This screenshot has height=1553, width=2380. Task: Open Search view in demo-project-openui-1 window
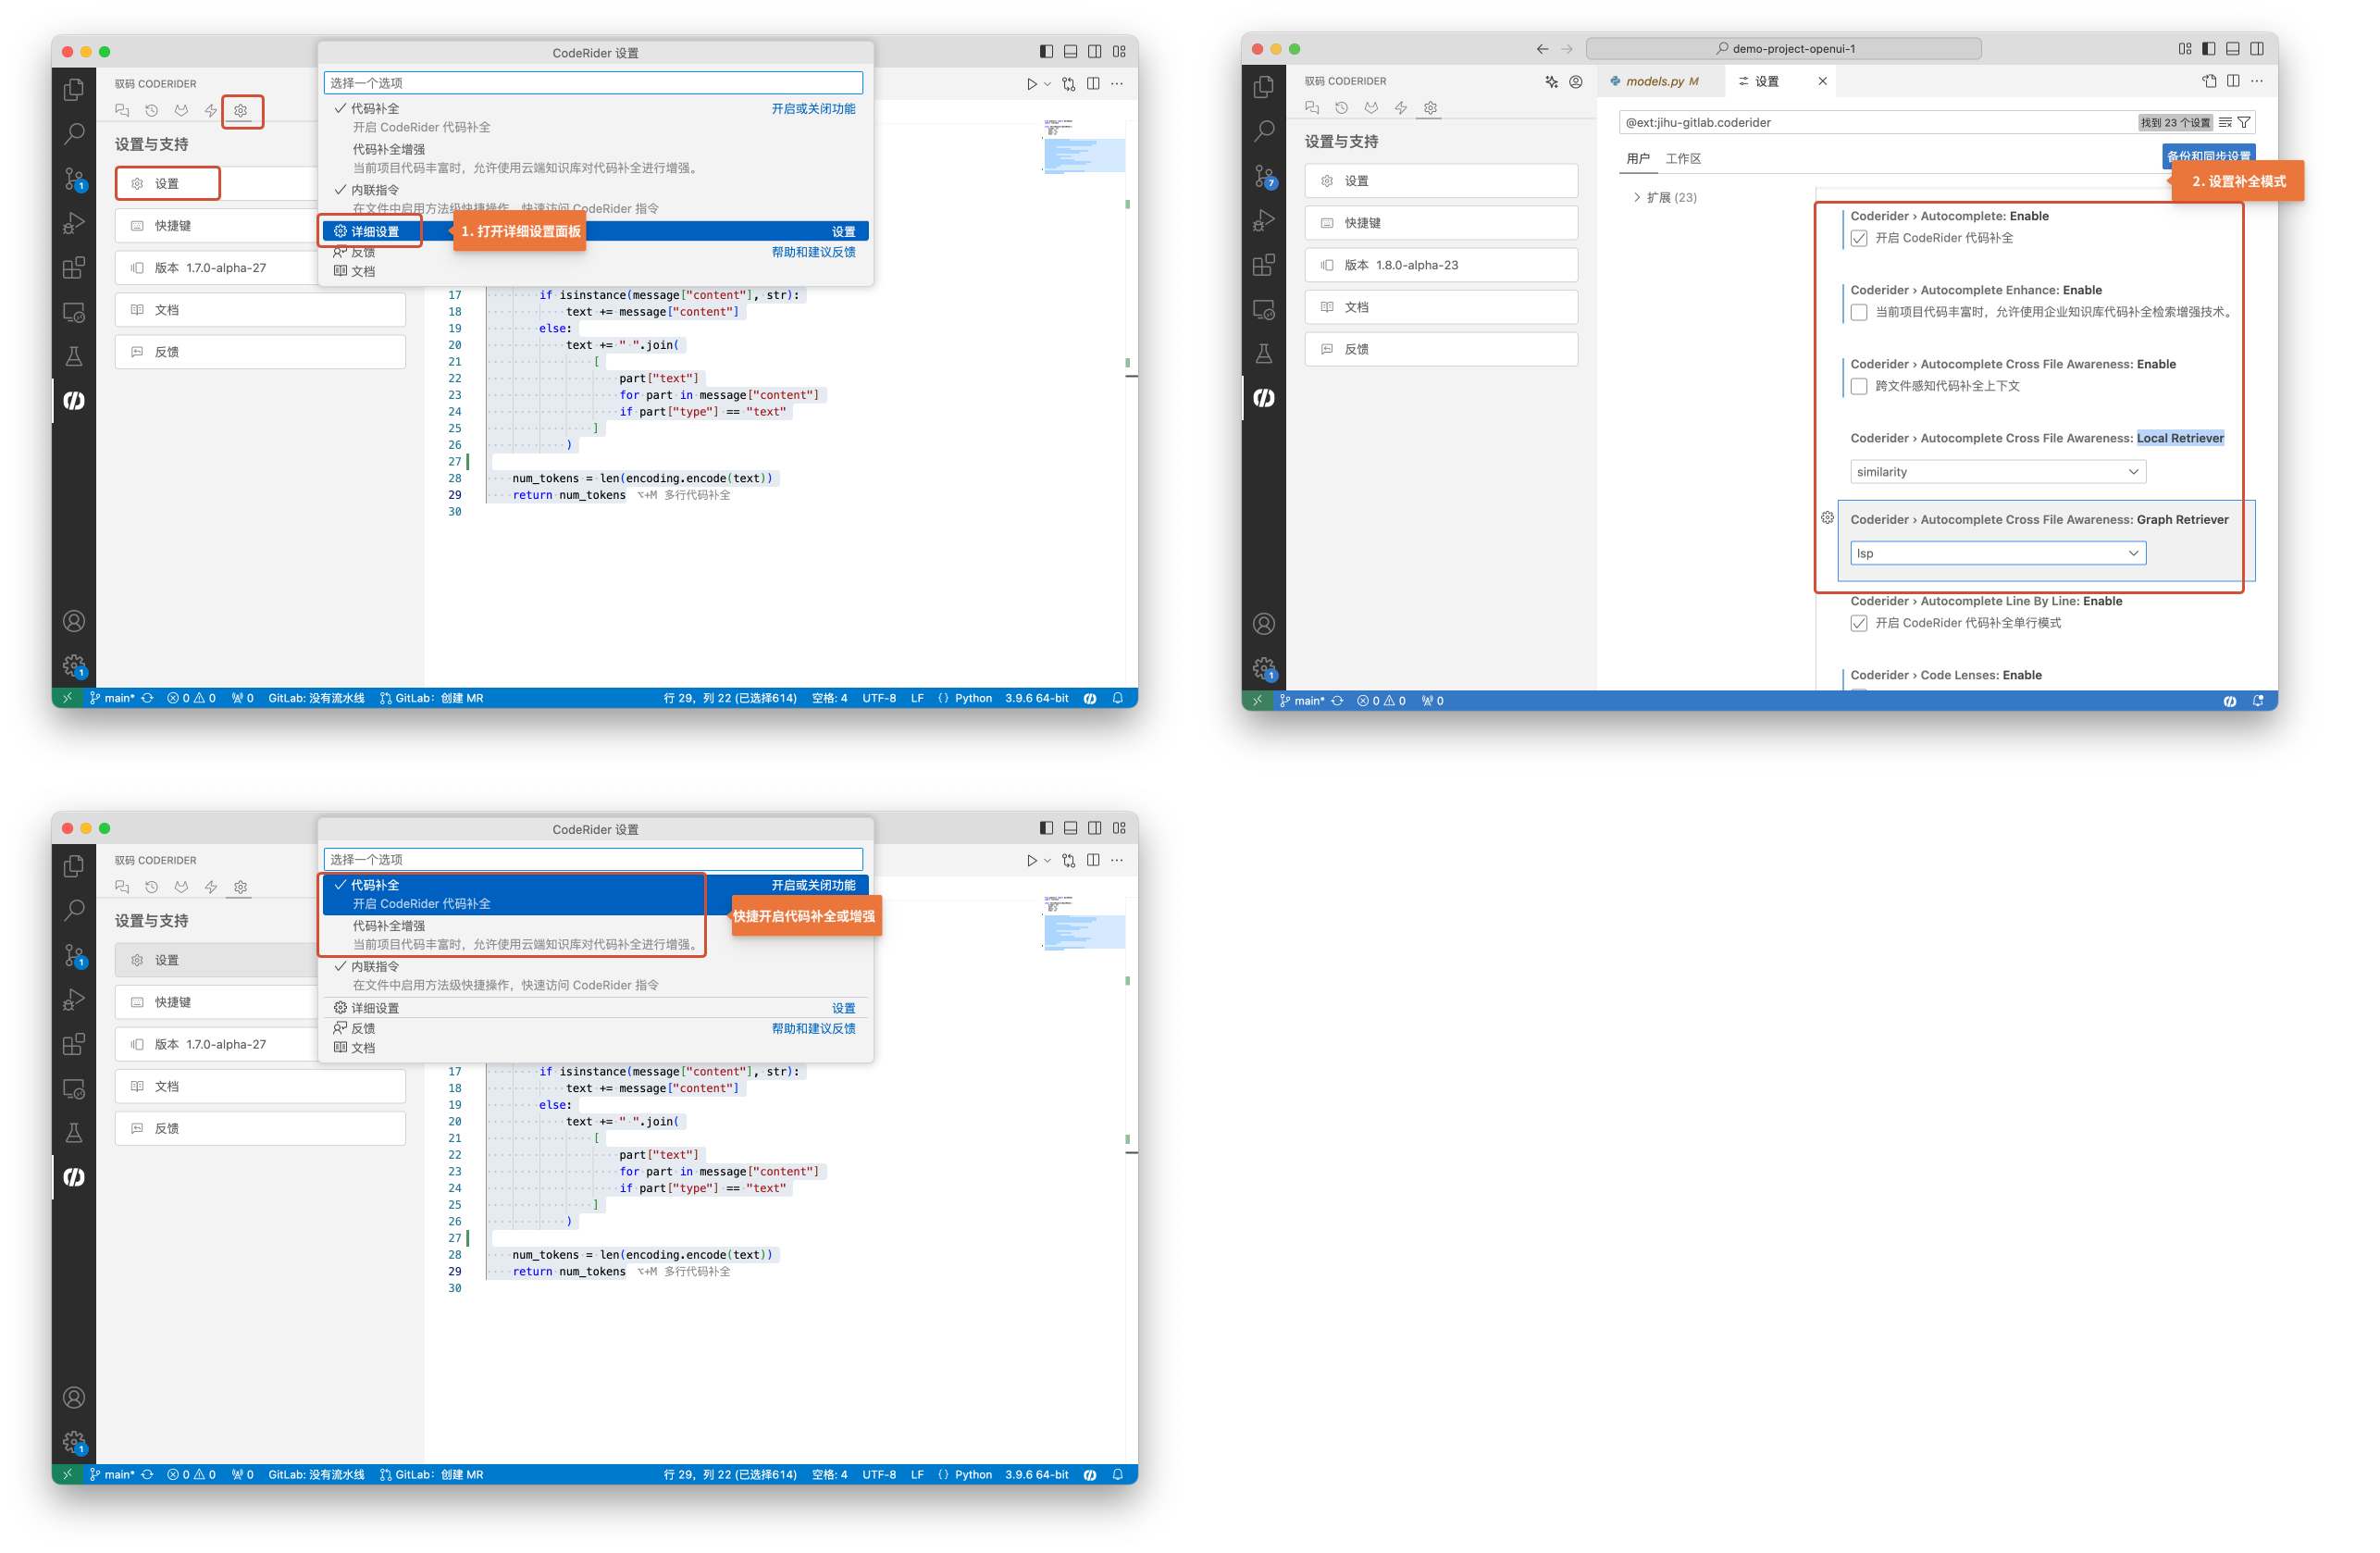[1263, 131]
